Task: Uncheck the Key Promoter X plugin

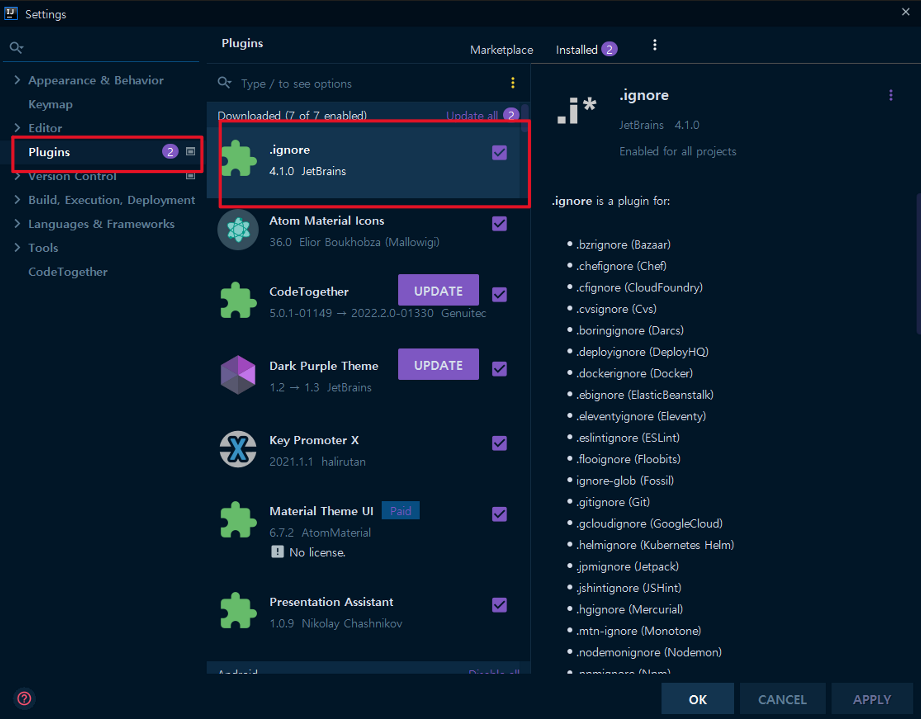Action: click(x=499, y=444)
